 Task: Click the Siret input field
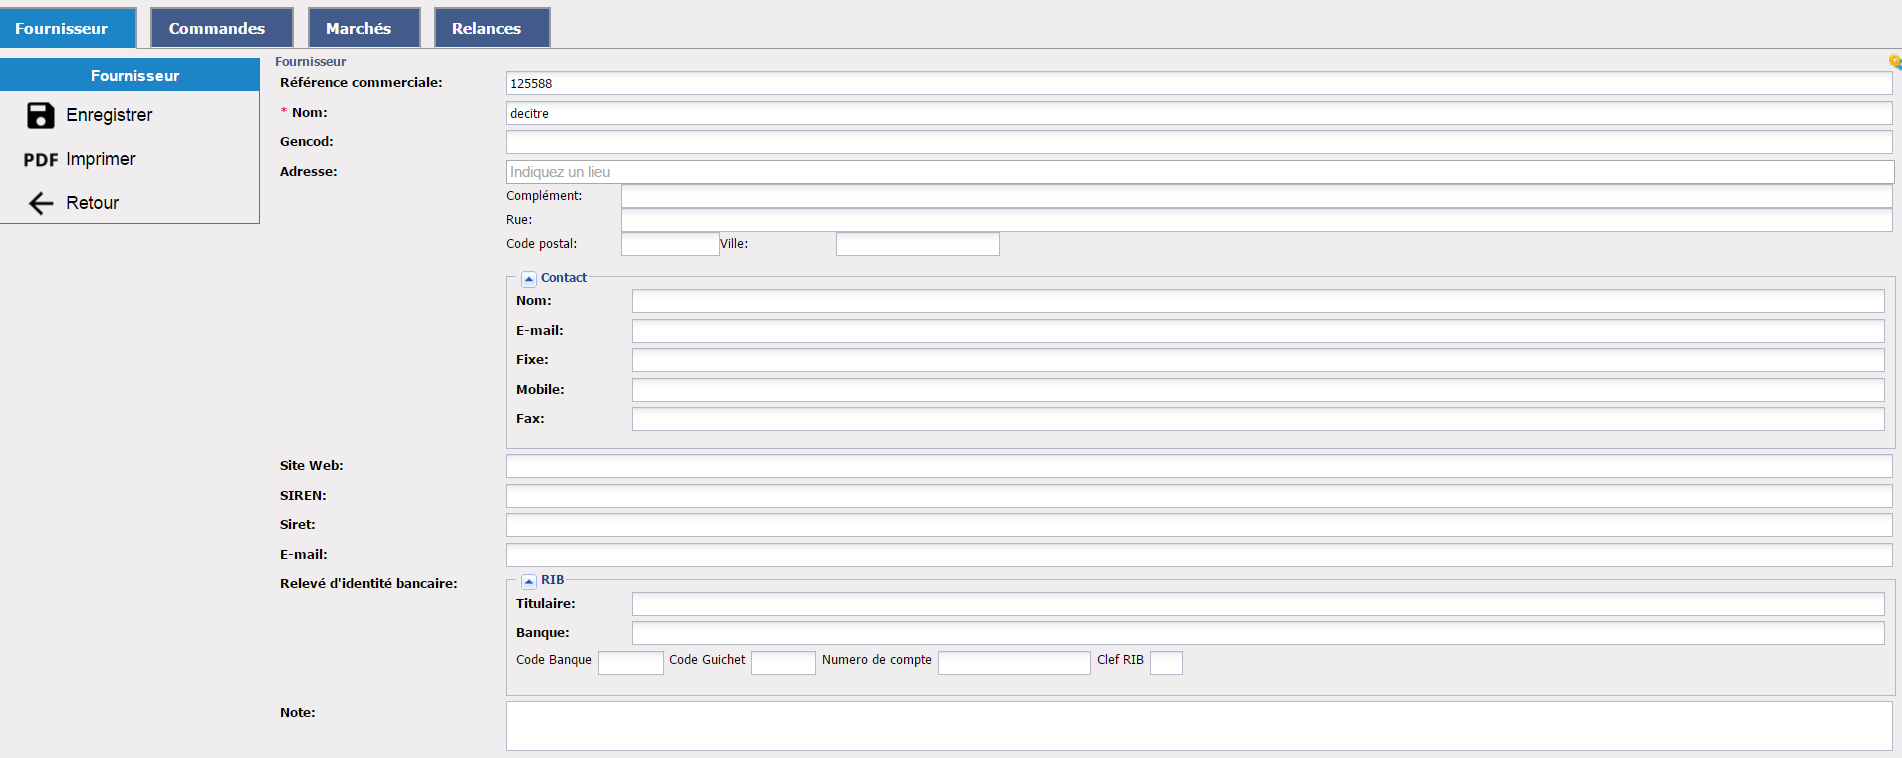click(x=1199, y=525)
